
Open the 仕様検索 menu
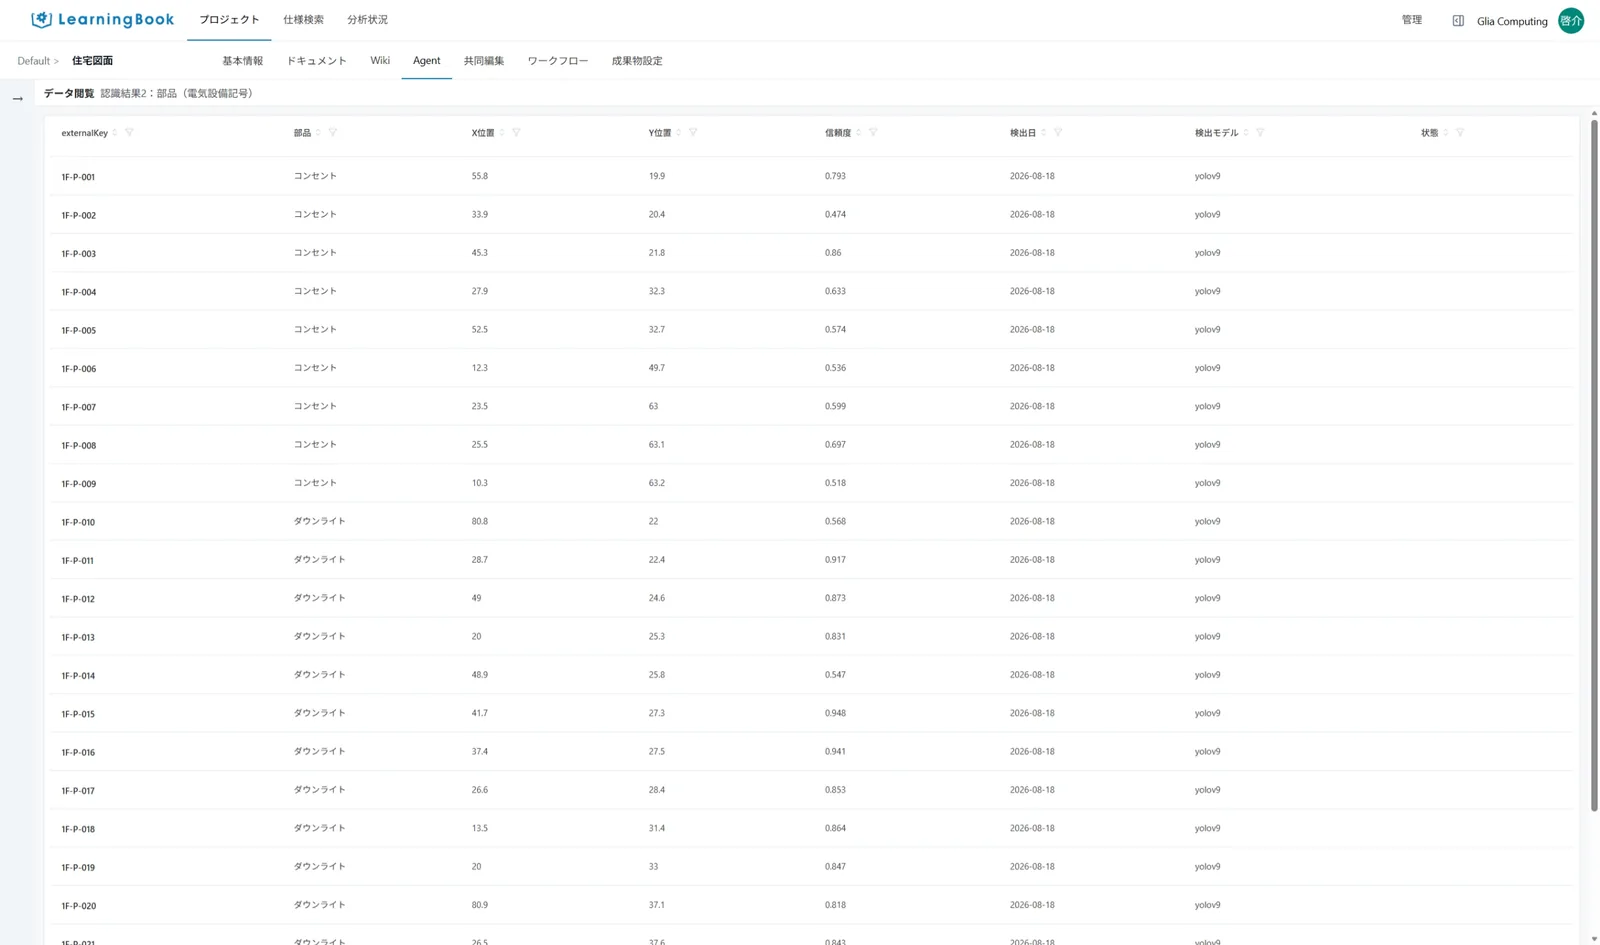pos(303,20)
